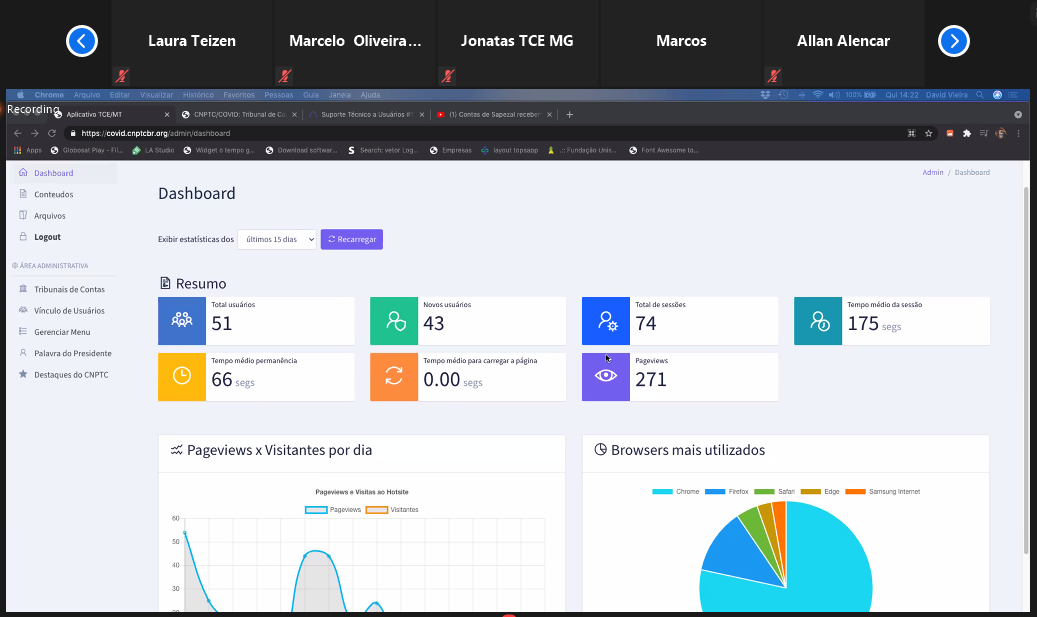The width and height of the screenshot is (1037, 617).
Task: Click the Tempo médio da sessão icon
Action: [818, 321]
